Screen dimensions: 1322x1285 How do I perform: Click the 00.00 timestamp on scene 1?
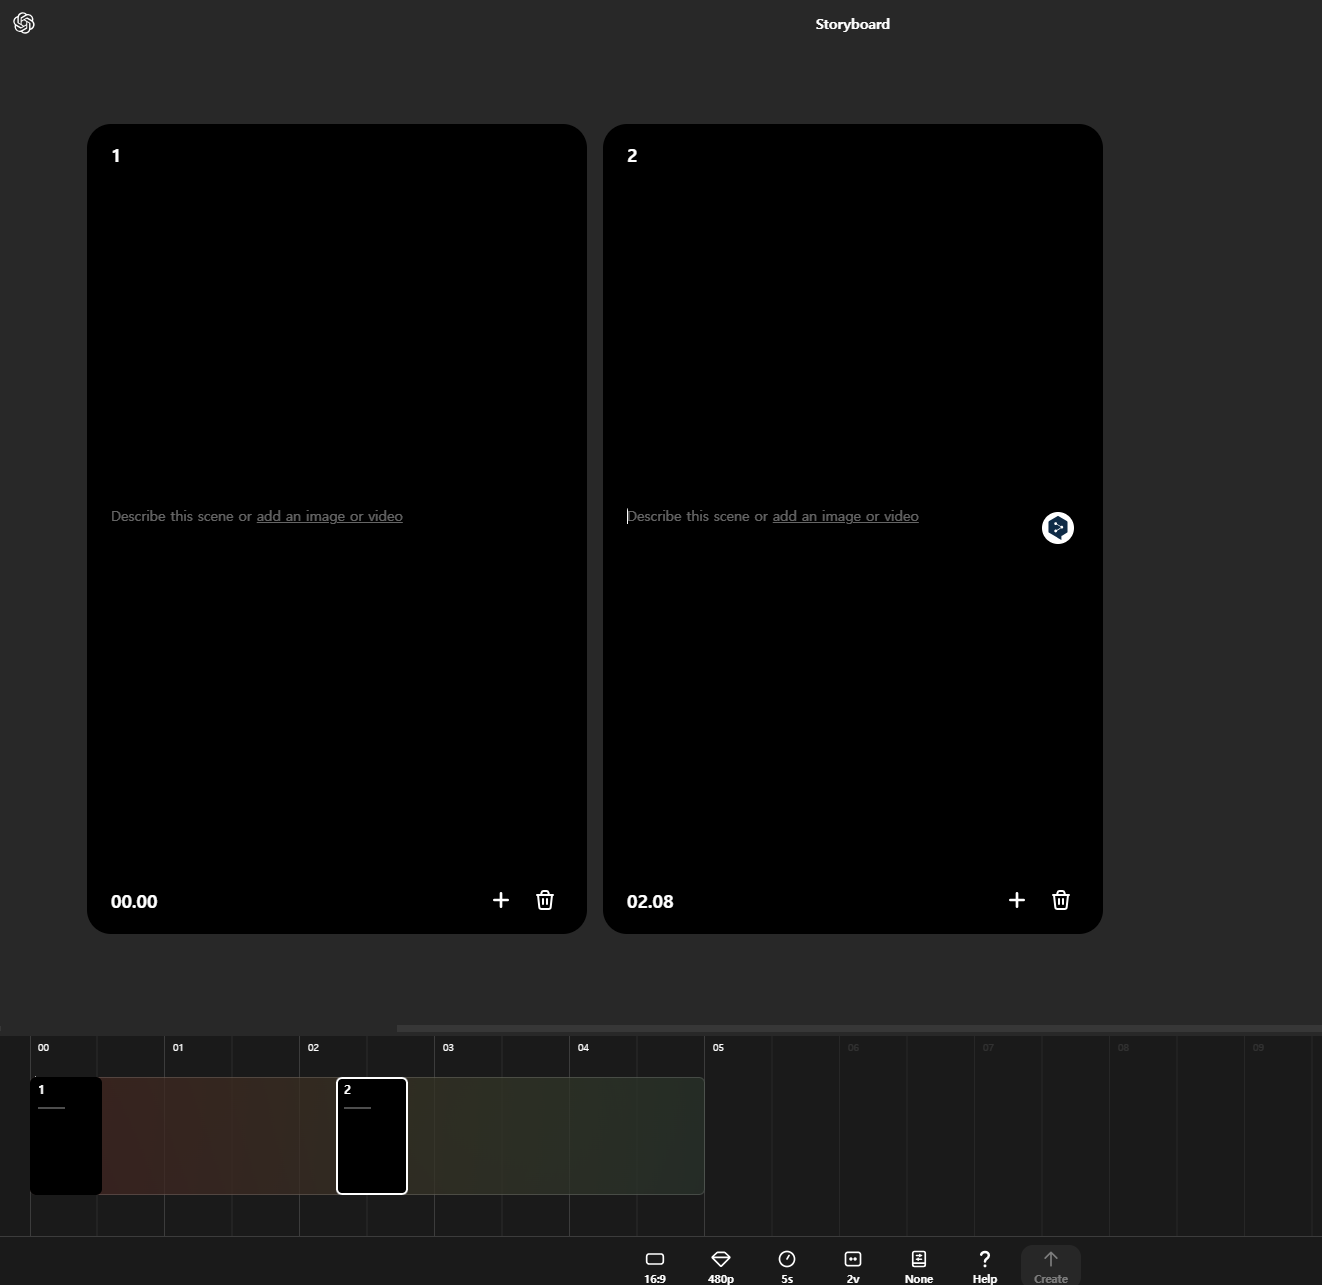click(134, 901)
